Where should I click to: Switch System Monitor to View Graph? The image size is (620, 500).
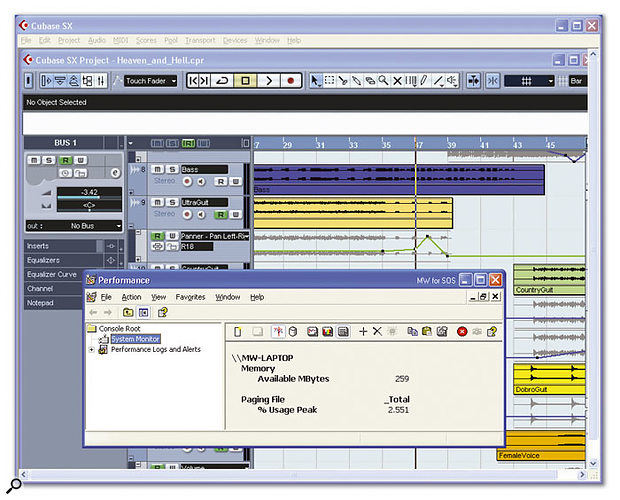(312, 332)
